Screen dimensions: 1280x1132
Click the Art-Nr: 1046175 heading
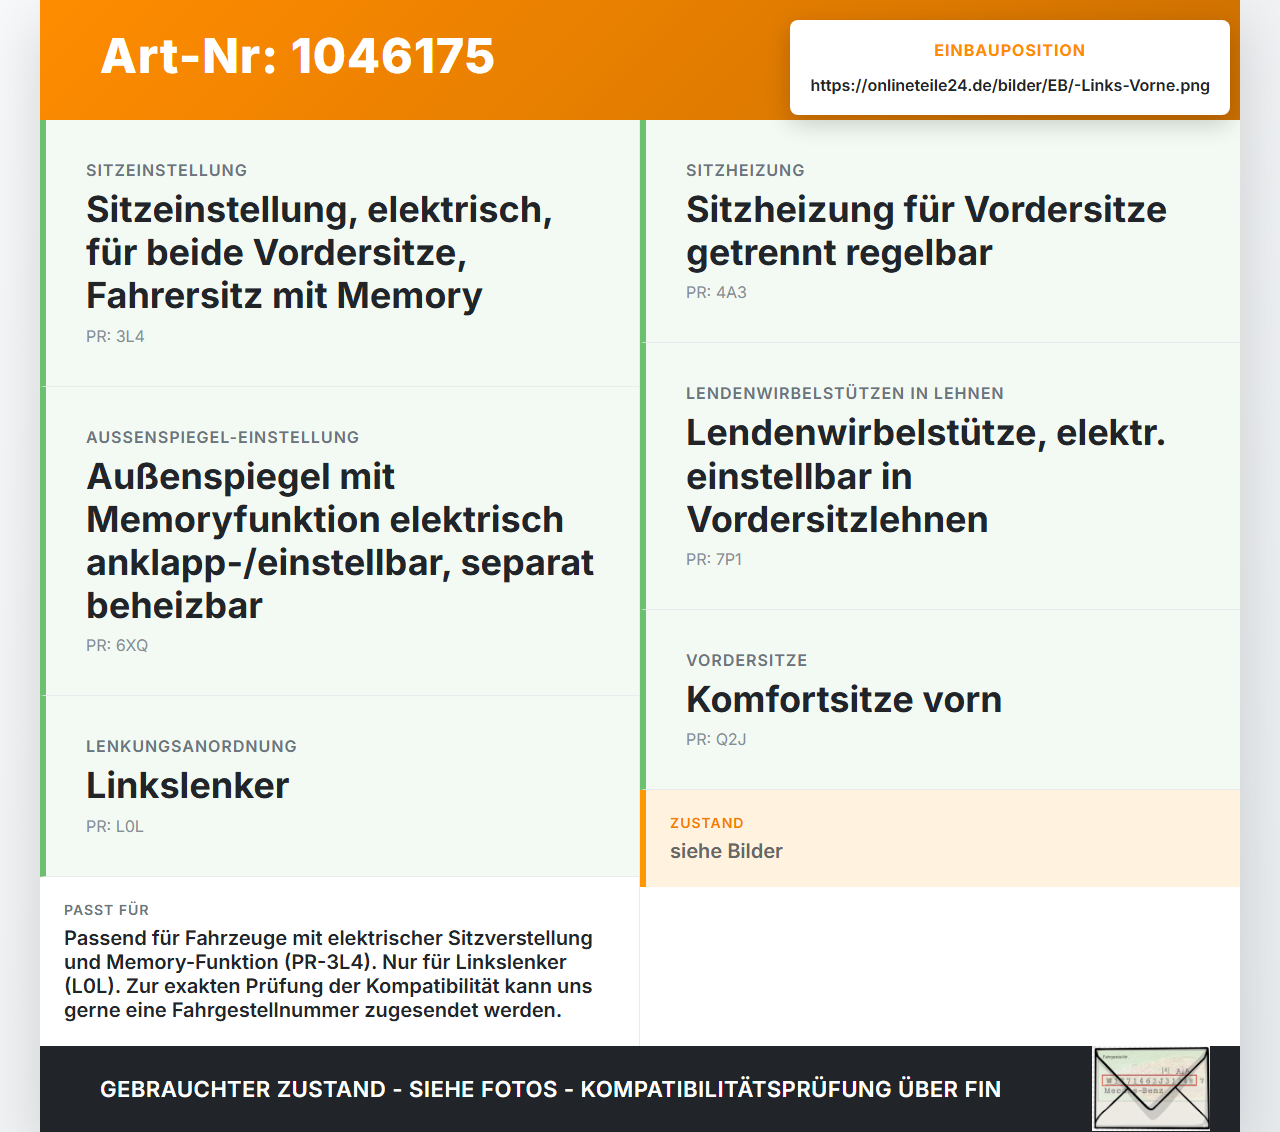pyautogui.click(x=297, y=56)
